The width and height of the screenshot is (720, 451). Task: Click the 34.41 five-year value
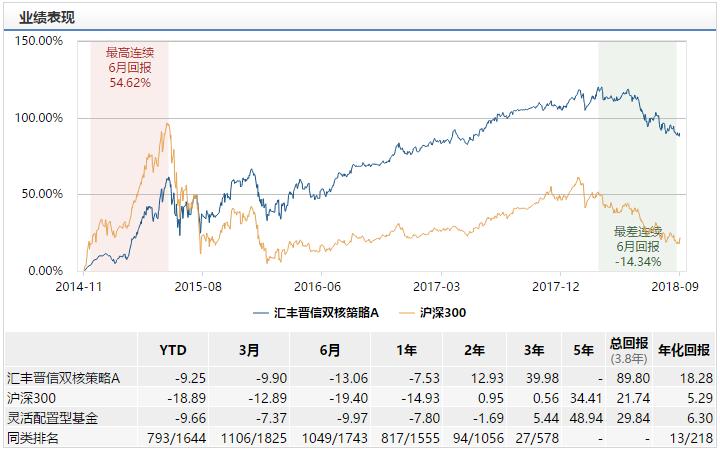tap(586, 398)
